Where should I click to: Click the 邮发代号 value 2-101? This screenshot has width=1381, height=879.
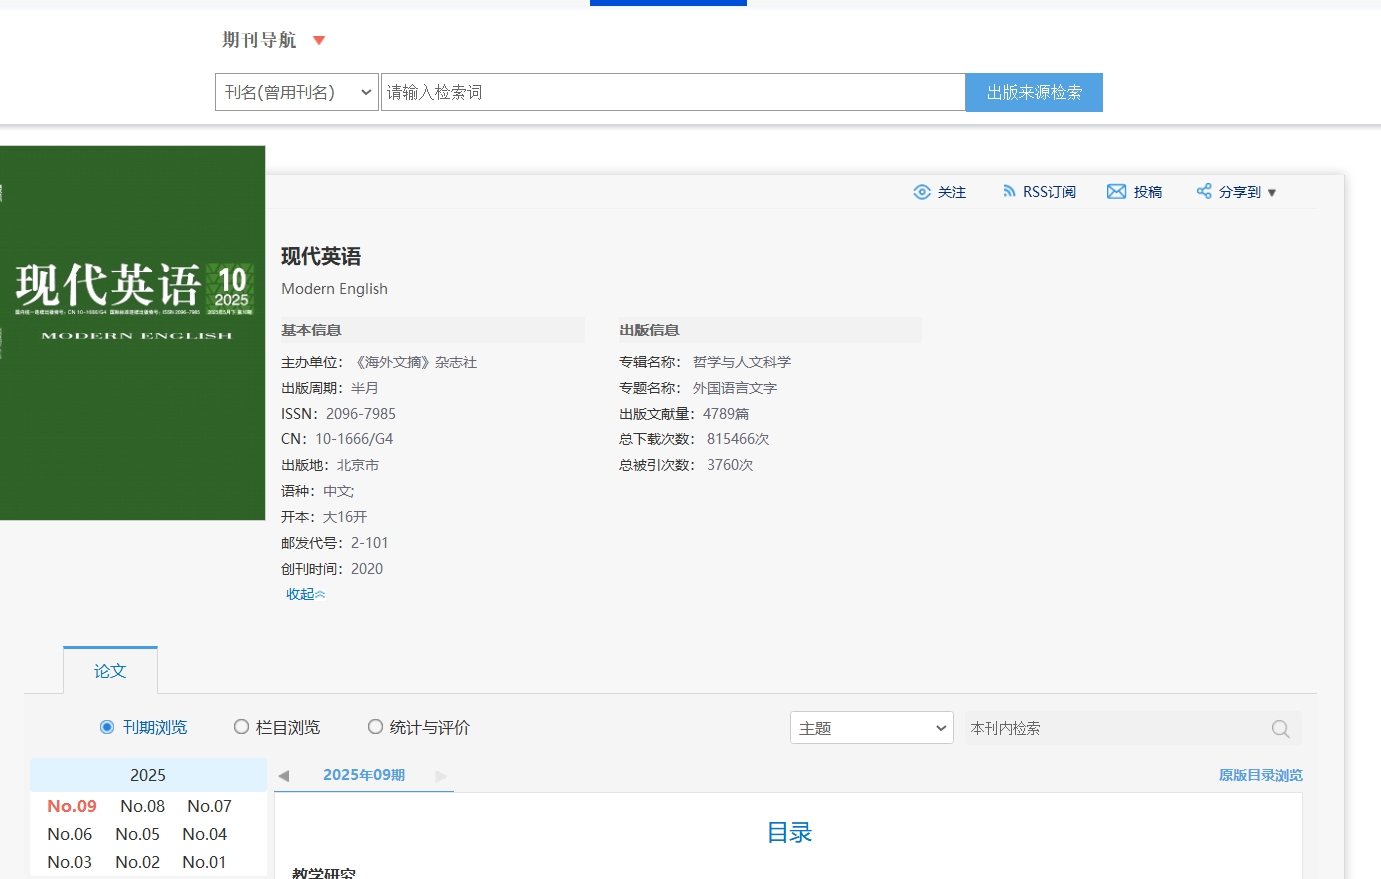[369, 543]
